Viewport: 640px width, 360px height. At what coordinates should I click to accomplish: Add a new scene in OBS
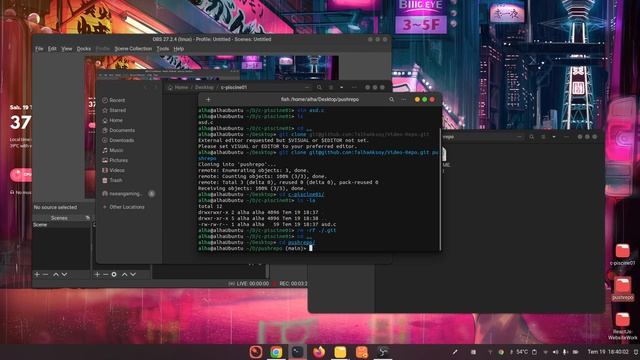click(x=37, y=275)
